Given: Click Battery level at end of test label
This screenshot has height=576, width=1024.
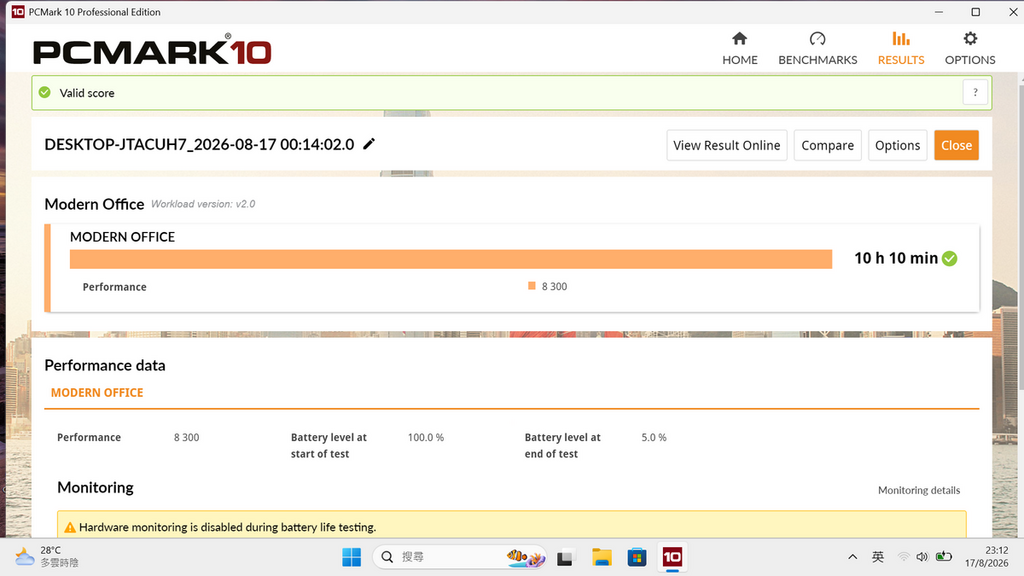Looking at the screenshot, I should click(x=562, y=445).
